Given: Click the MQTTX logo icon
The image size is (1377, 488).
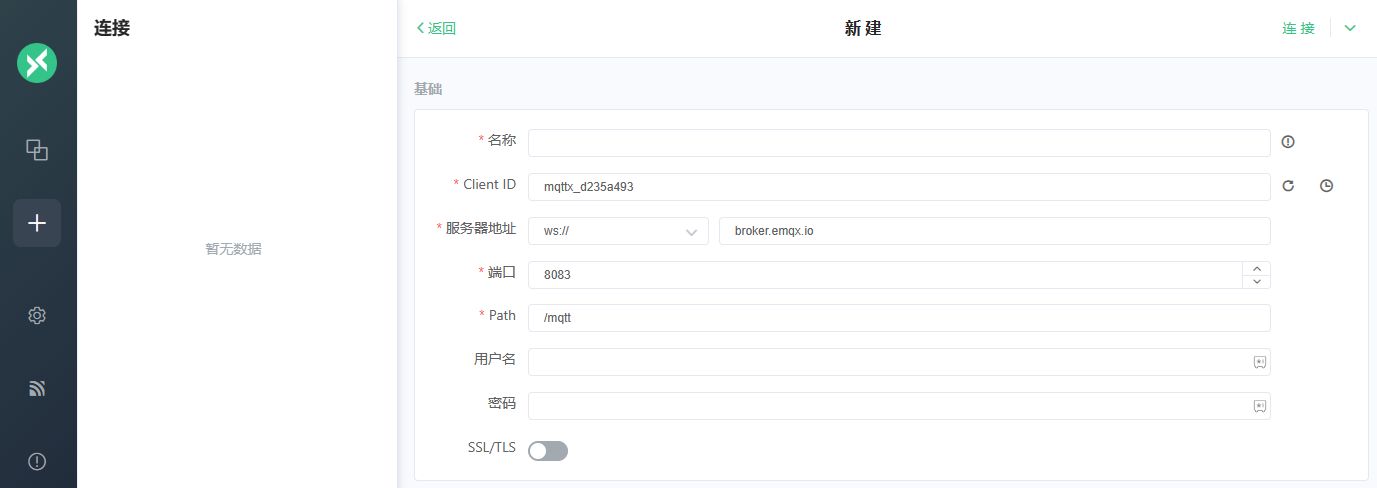Looking at the screenshot, I should point(37,63).
